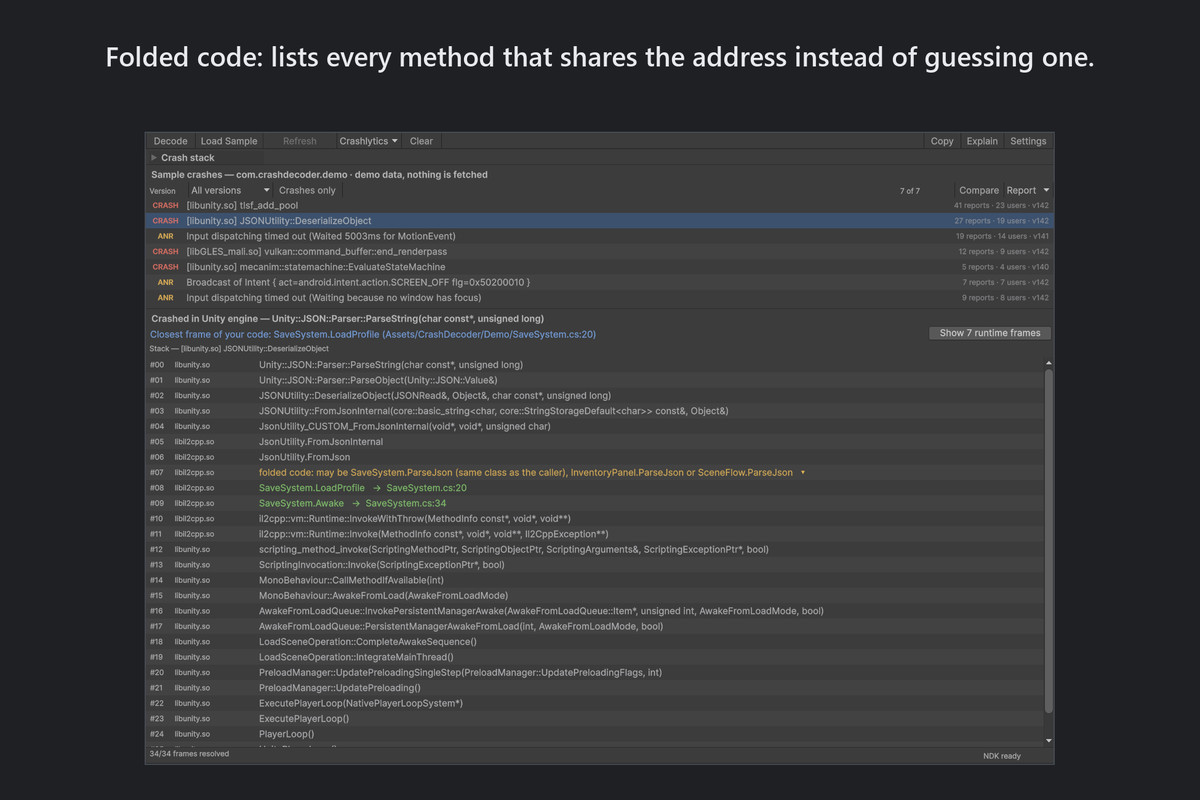Click the Decode button
This screenshot has width=1200, height=800.
(170, 141)
